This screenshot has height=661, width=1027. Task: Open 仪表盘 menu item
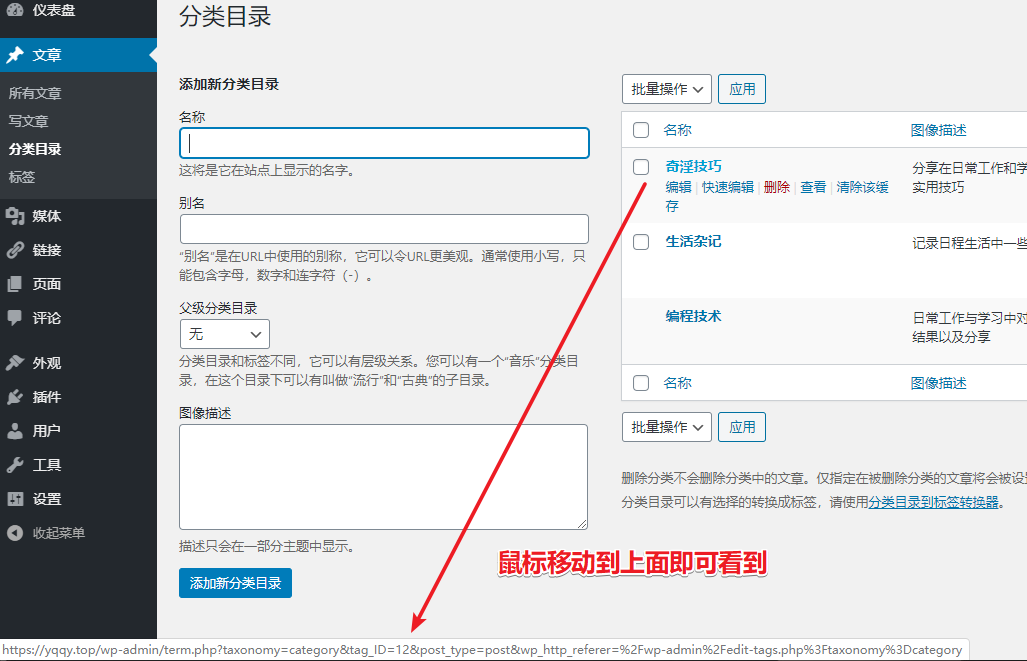54,10
